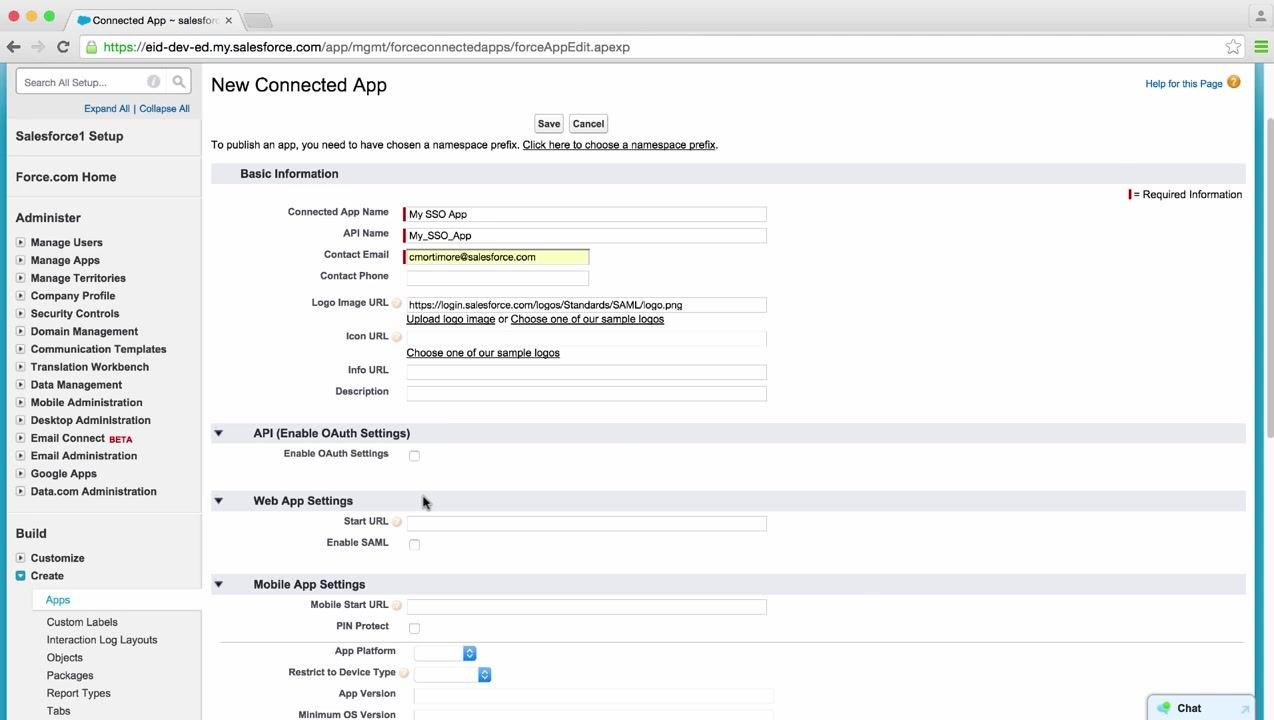
Task: Click the search magnifier in Setup search
Action: (179, 82)
